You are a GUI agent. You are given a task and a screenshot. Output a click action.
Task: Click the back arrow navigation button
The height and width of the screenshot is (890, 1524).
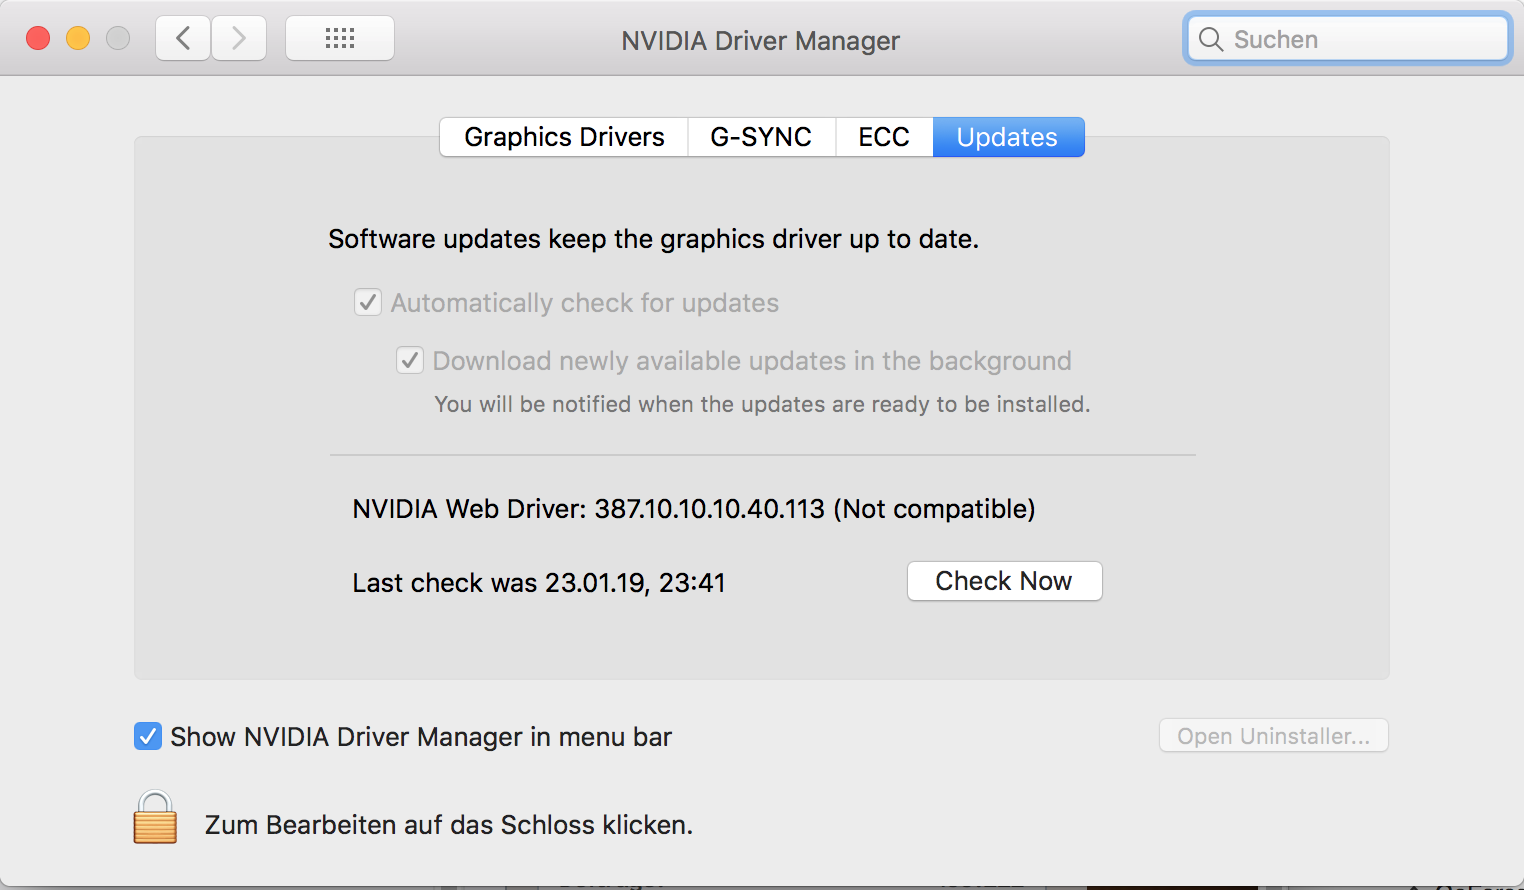(x=183, y=39)
